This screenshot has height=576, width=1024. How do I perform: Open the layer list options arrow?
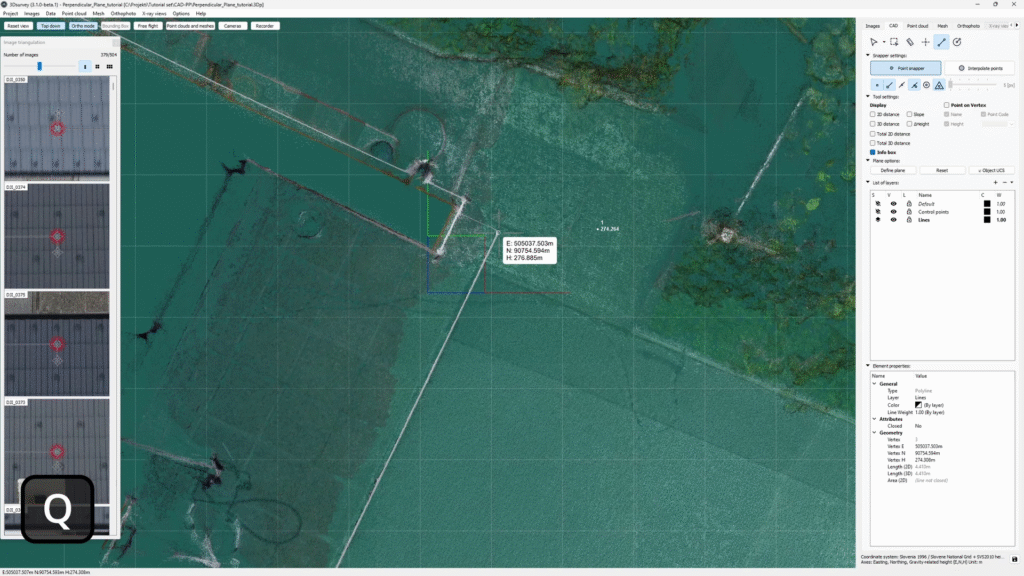[x=1012, y=183]
